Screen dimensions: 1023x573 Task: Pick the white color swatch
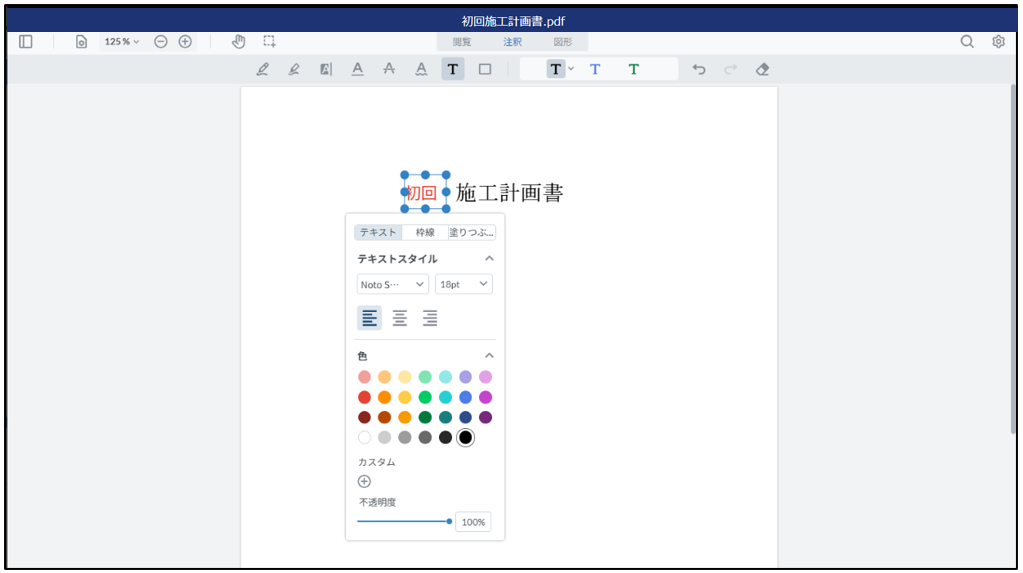tap(364, 438)
